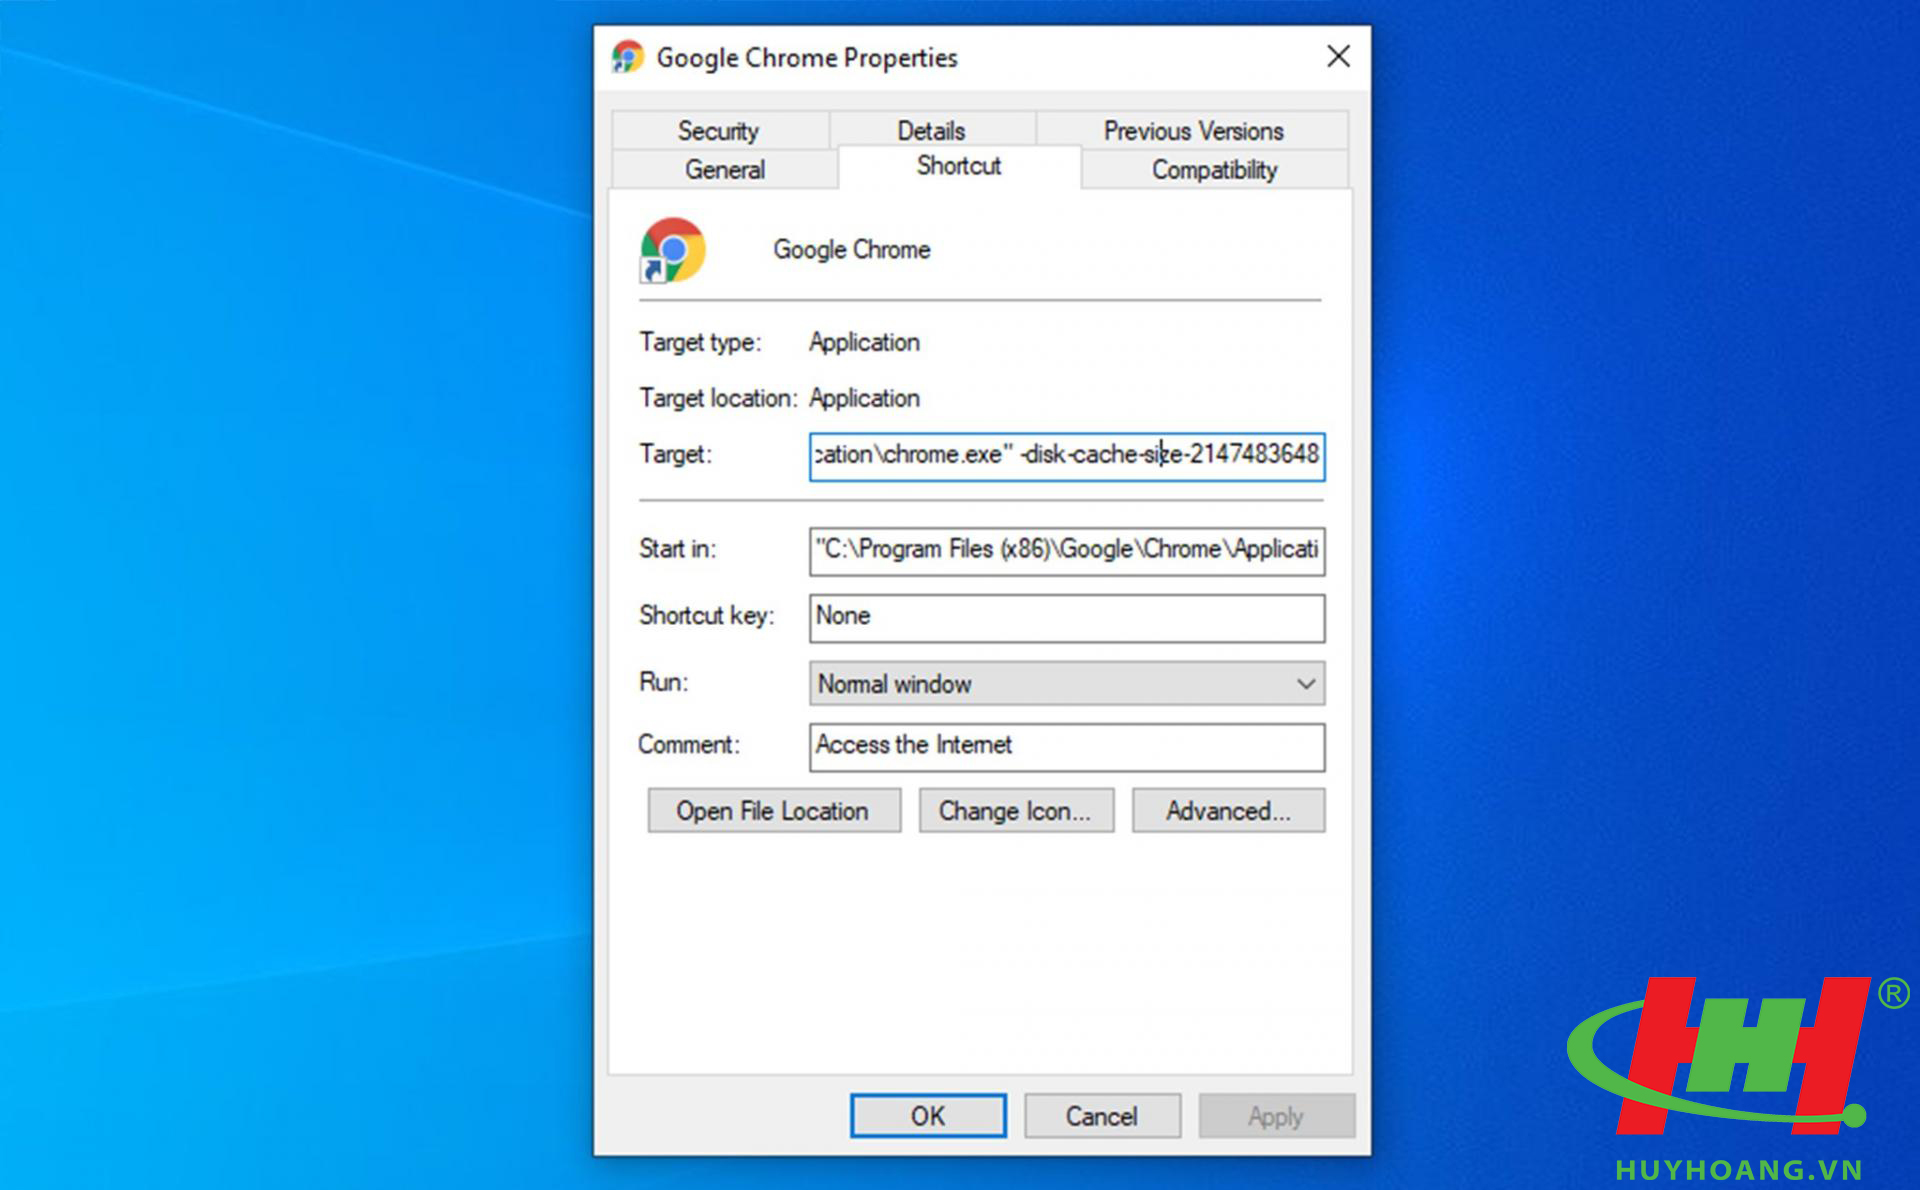Viewport: 1920px width, 1190px height.
Task: Click inside the Target text field
Action: (1067, 456)
